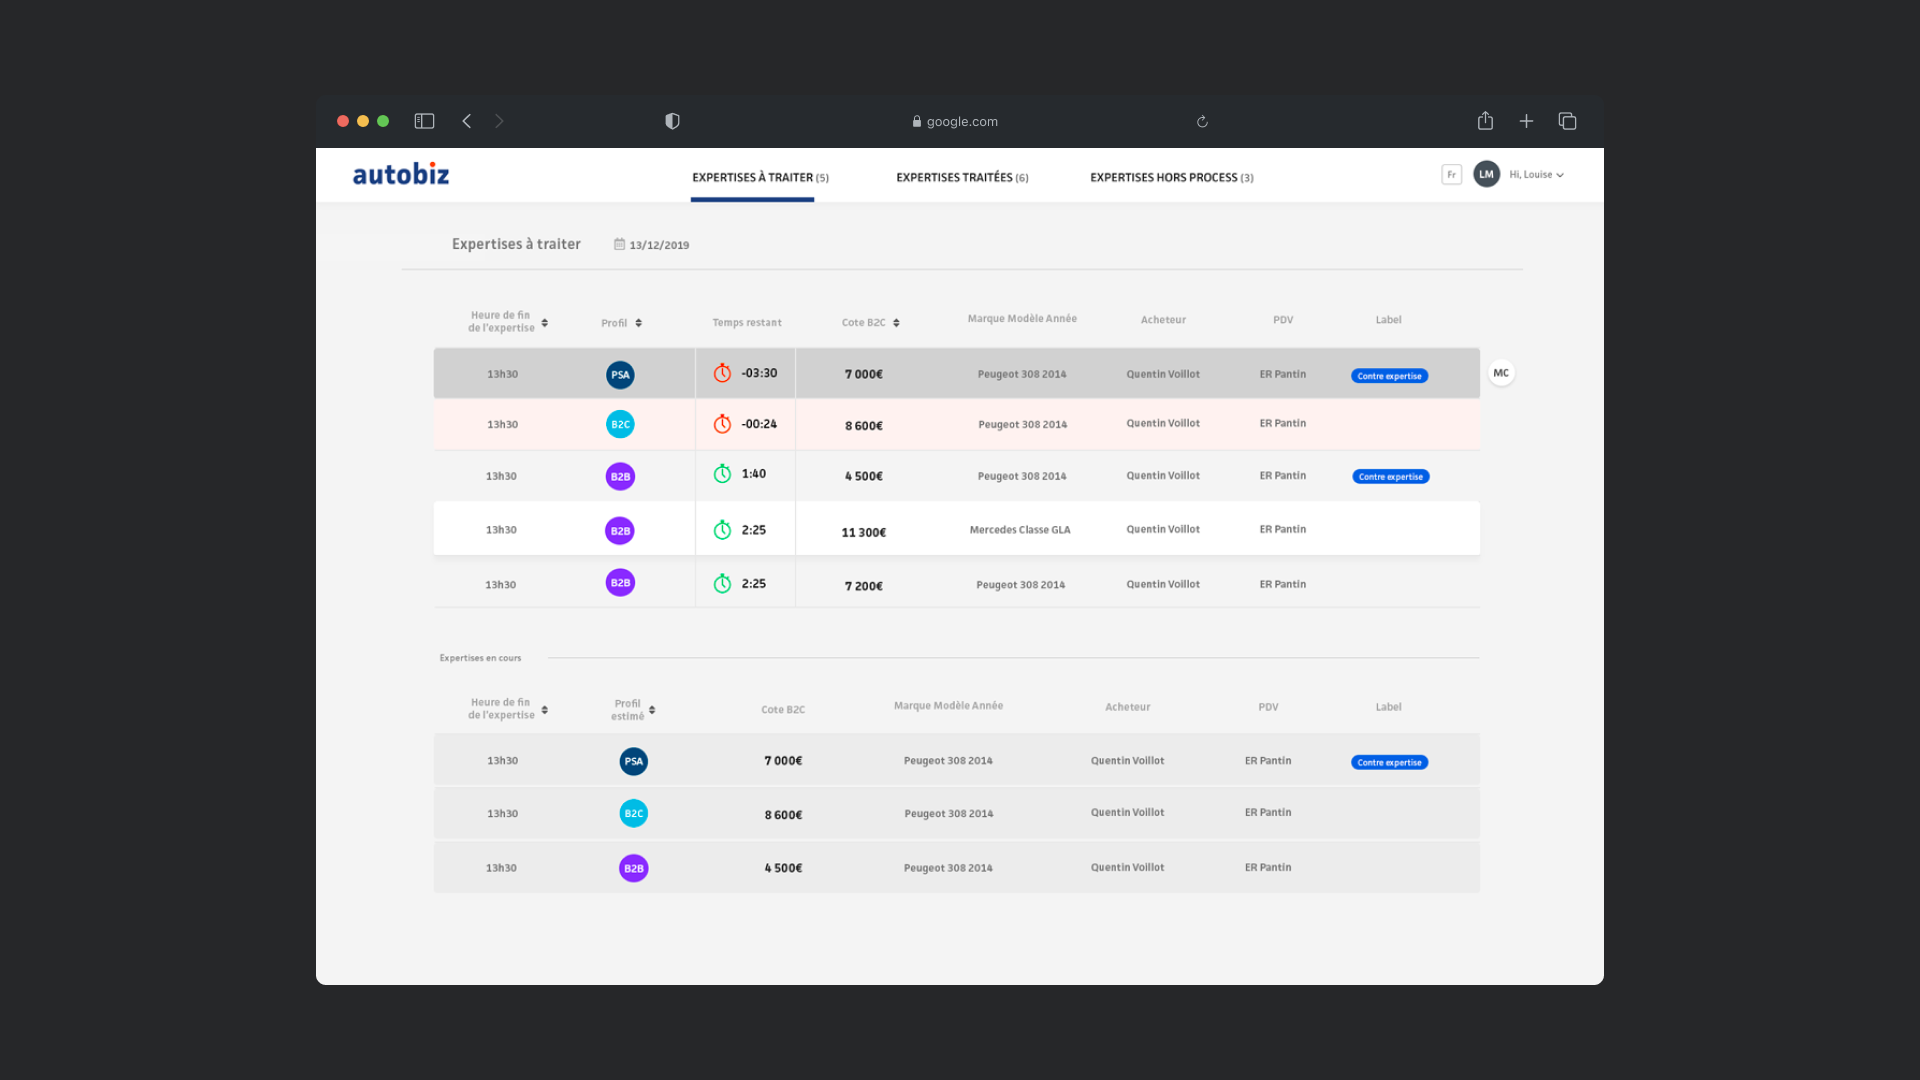Click the red stopwatch icon at -03:30
1920x1080 pixels.
pos(722,373)
